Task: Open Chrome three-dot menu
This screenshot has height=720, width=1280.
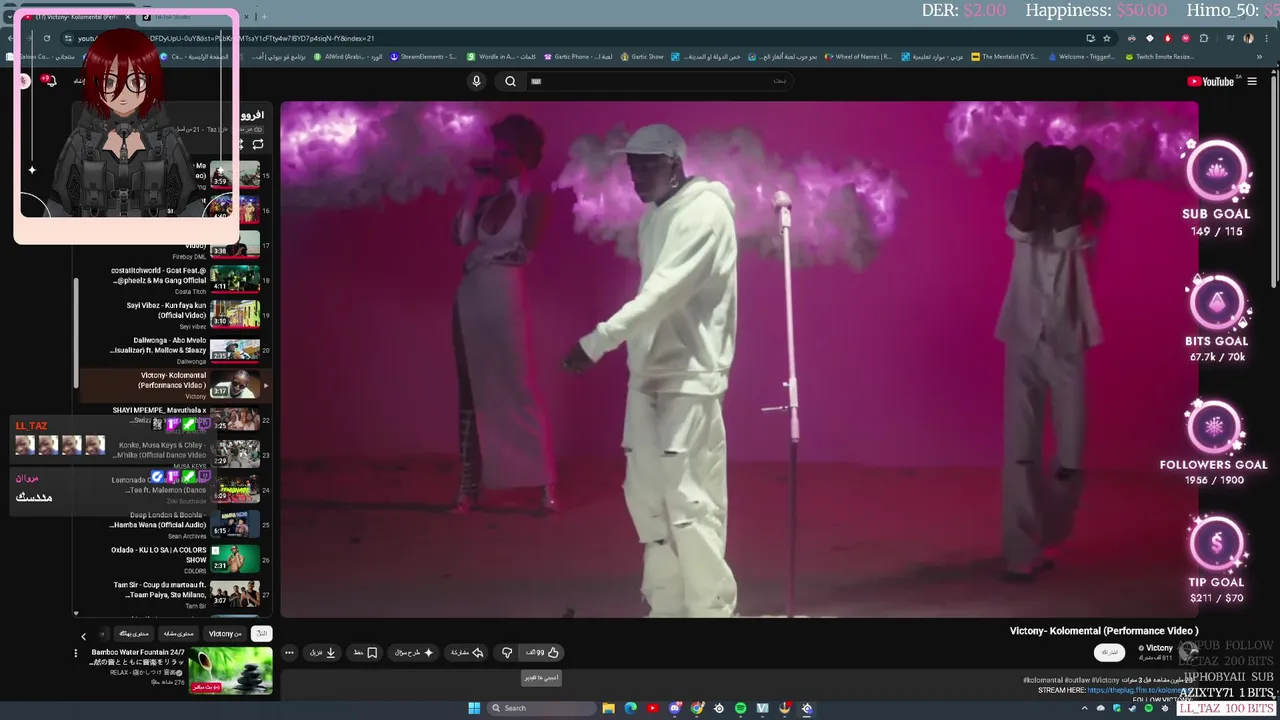Action: (x=1266, y=38)
